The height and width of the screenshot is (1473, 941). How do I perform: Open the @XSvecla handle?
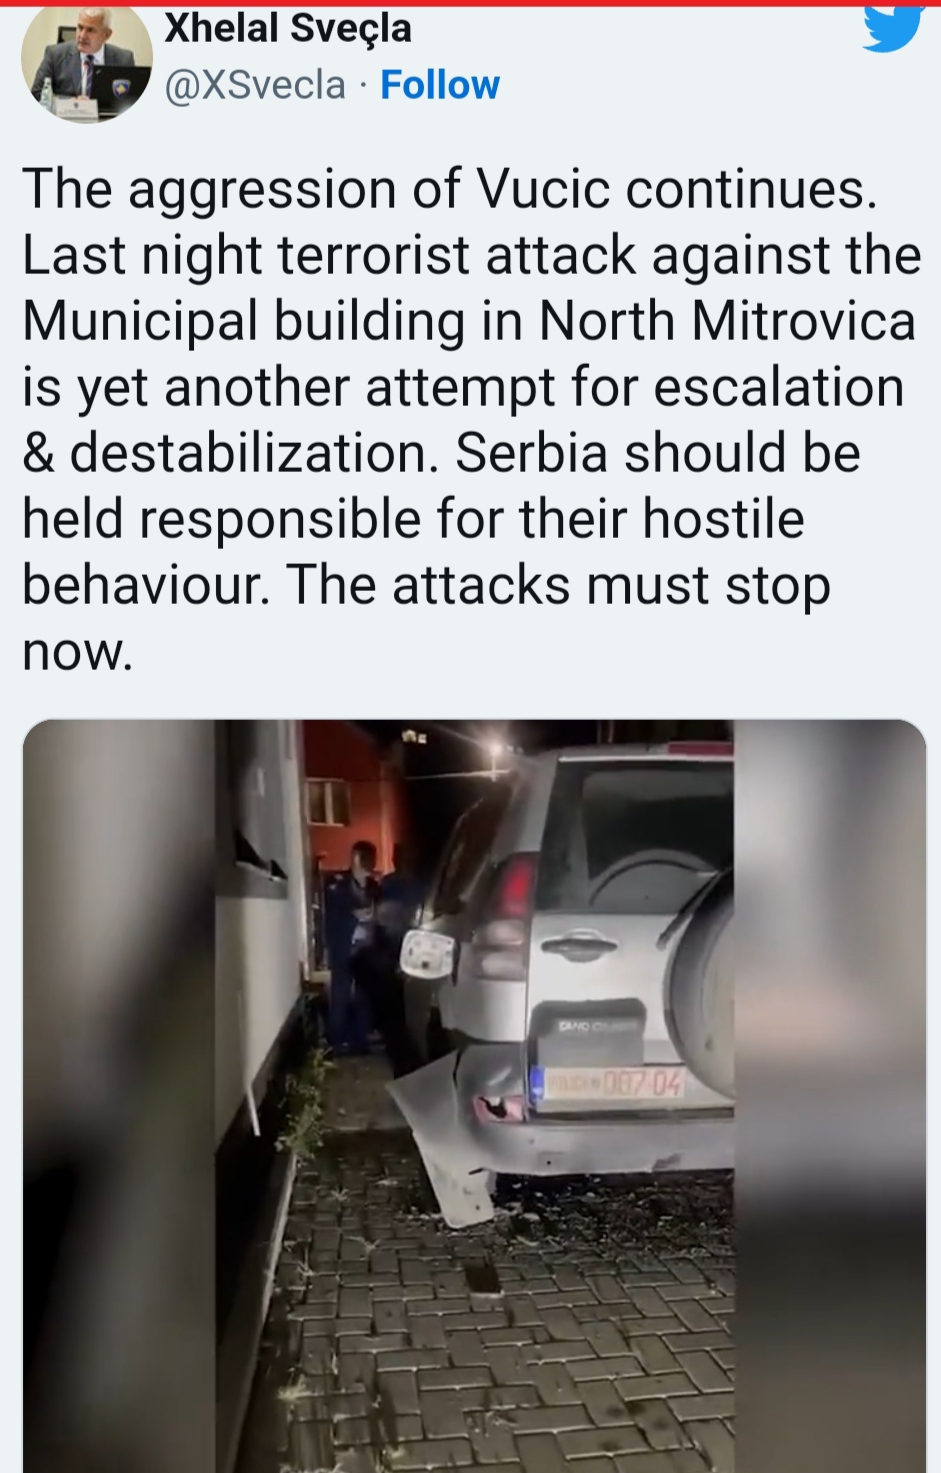(x=255, y=85)
